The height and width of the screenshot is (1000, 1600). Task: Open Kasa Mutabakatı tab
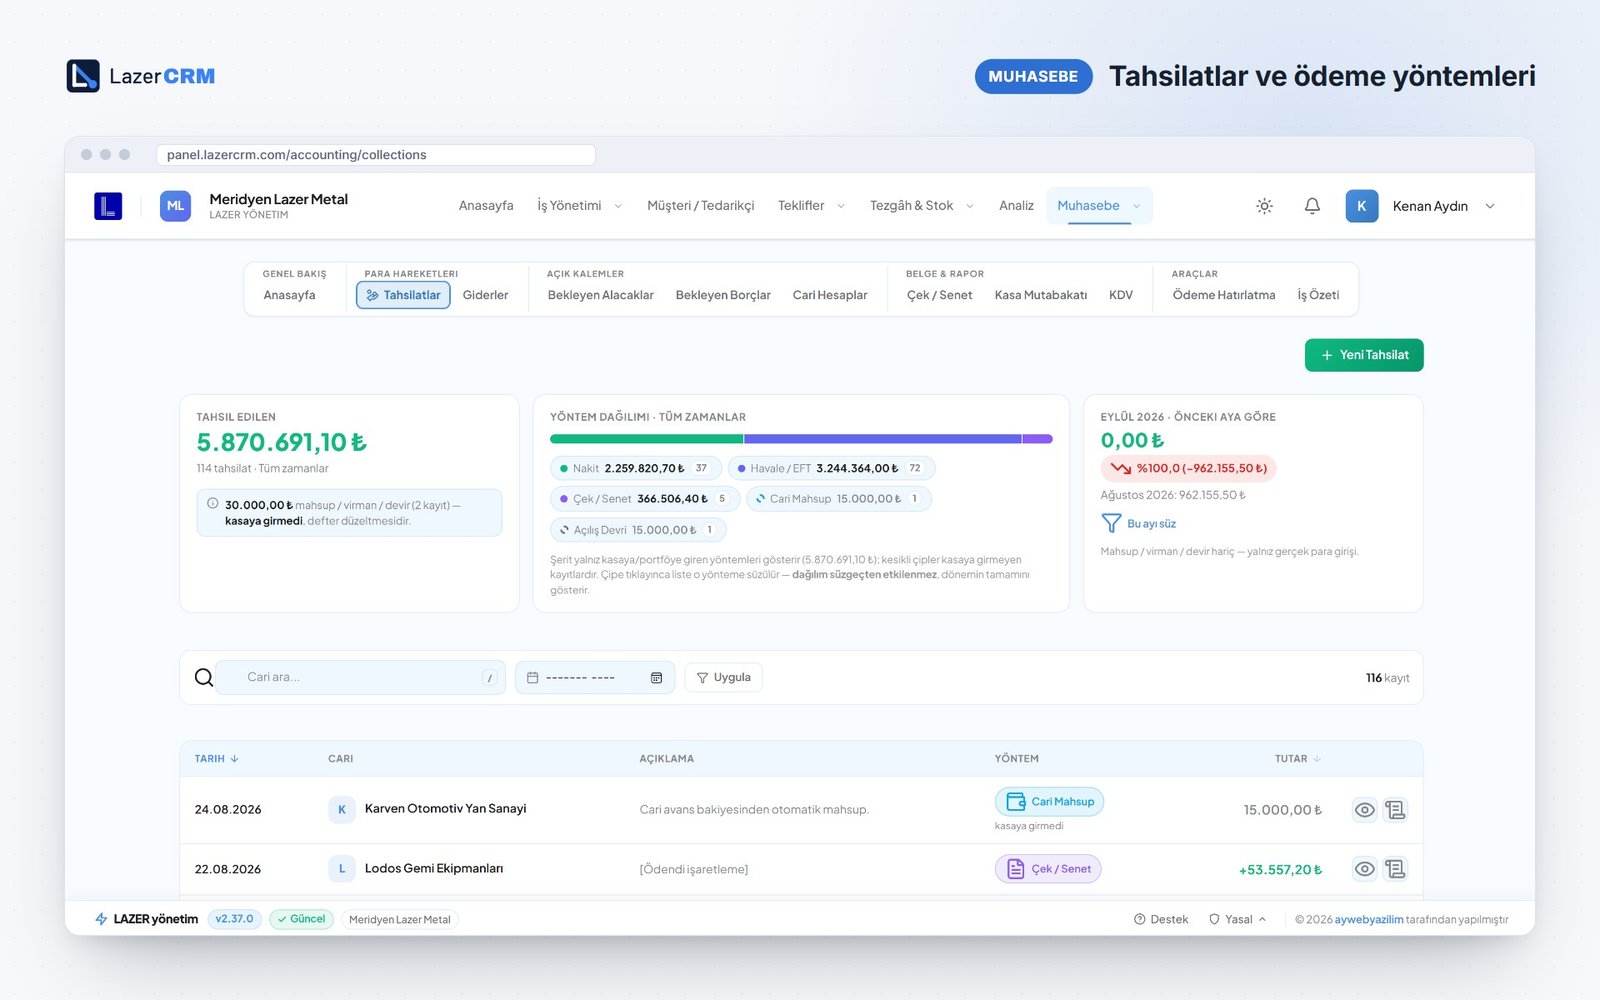(1041, 295)
